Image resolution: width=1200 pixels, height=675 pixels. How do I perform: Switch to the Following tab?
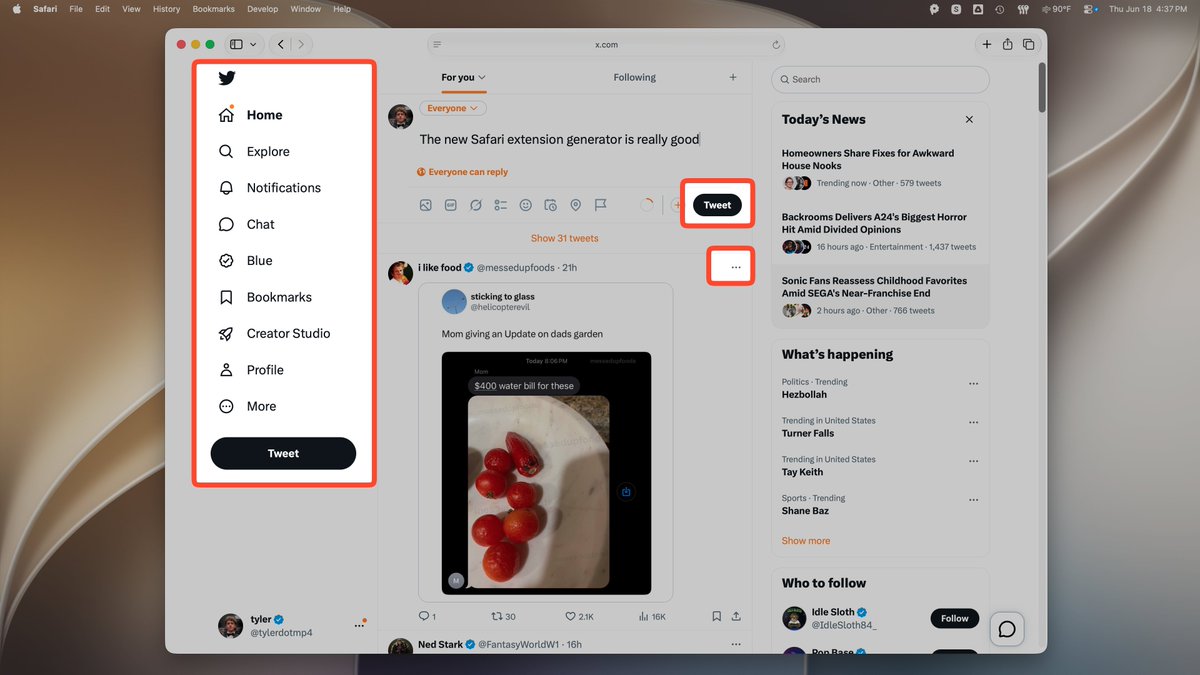[x=634, y=77]
